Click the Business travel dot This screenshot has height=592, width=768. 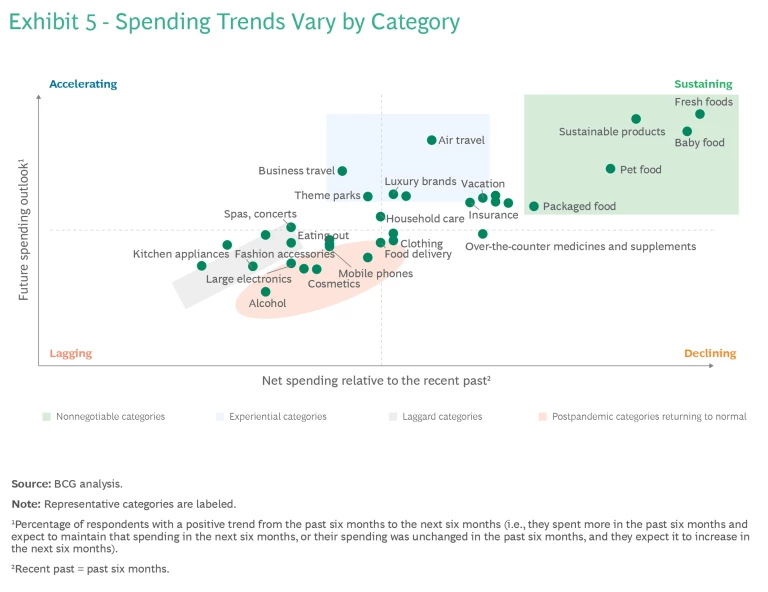(x=342, y=171)
